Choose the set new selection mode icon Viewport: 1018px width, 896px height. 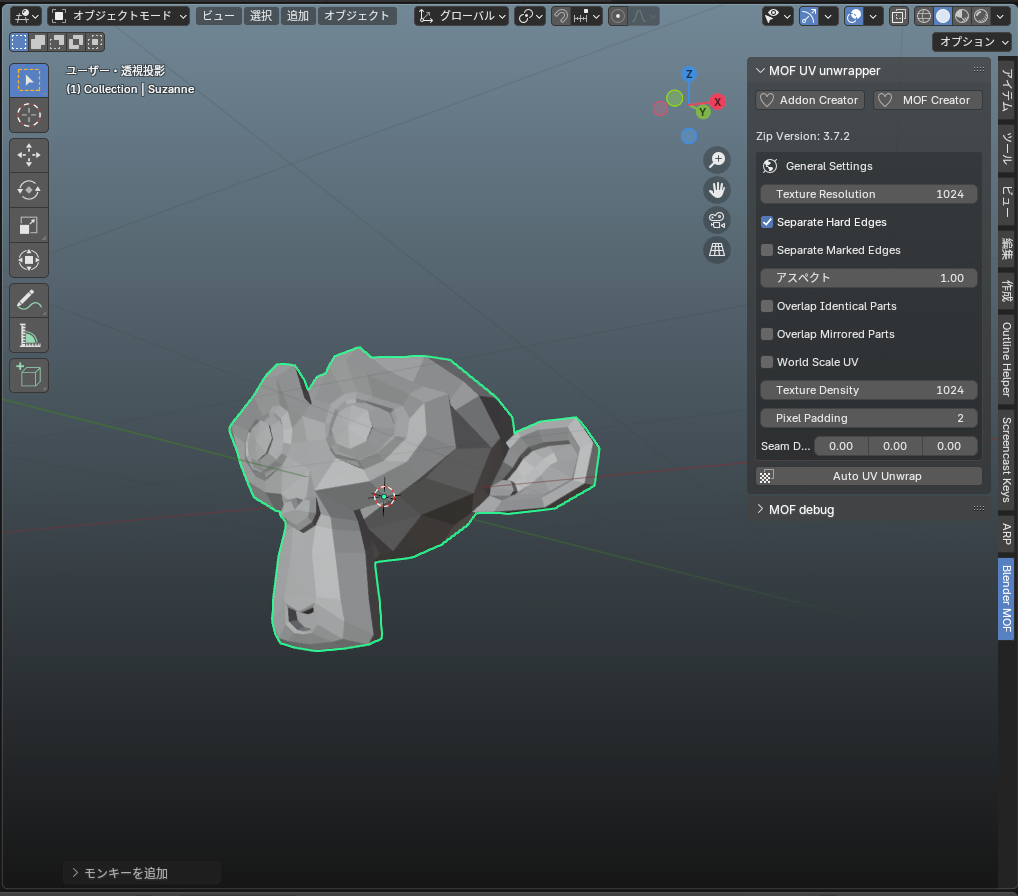[19, 42]
